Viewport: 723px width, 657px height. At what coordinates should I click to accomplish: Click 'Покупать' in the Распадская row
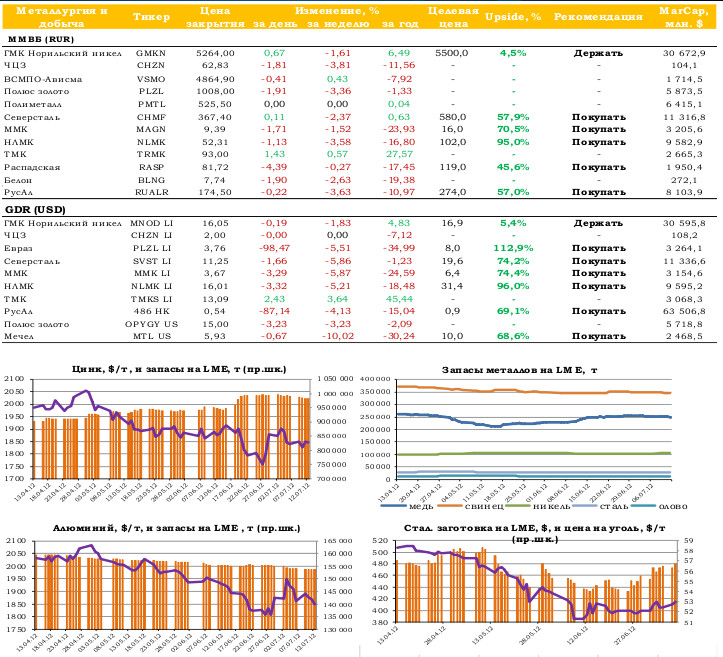(x=599, y=167)
